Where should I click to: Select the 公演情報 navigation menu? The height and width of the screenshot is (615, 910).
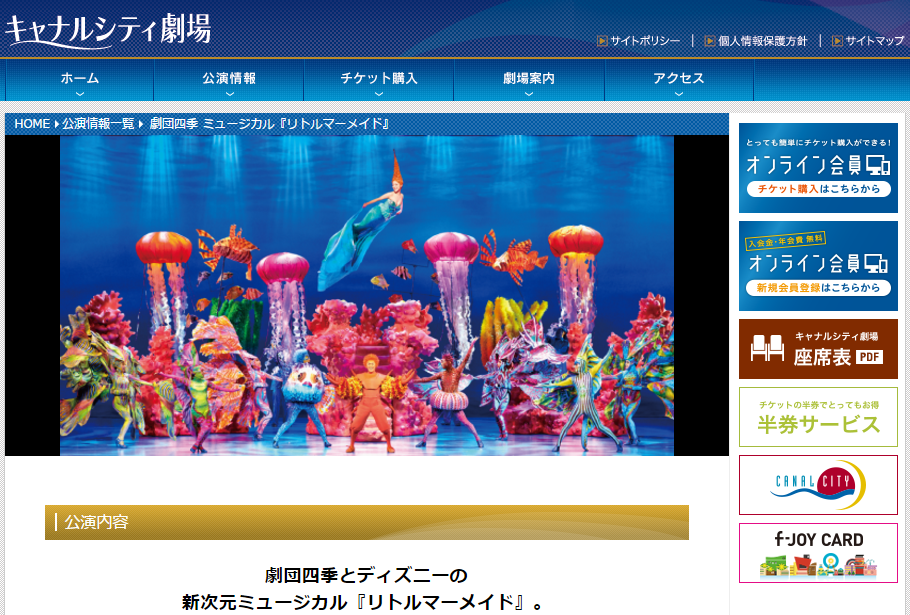[x=229, y=80]
